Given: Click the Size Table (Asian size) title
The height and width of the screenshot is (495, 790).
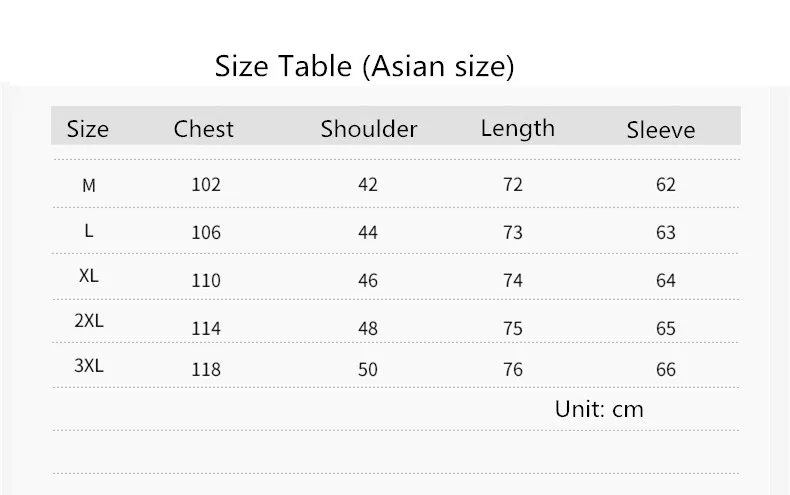Looking at the screenshot, I should coord(364,67).
